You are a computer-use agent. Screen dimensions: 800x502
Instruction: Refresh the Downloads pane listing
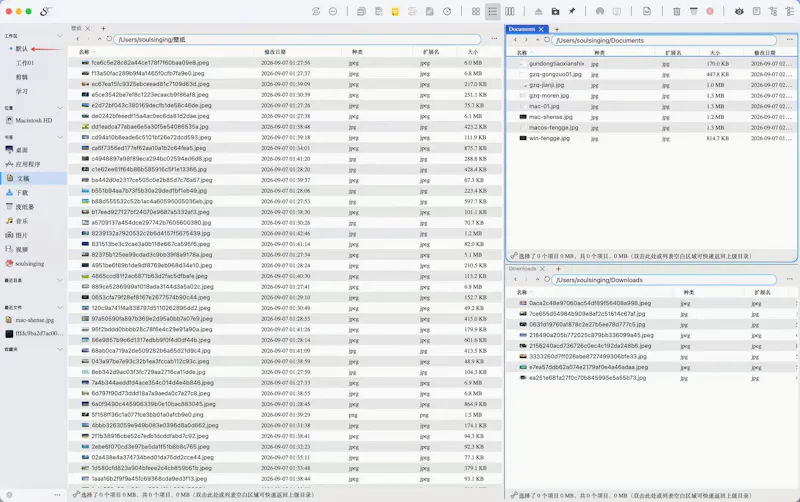[x=547, y=280]
